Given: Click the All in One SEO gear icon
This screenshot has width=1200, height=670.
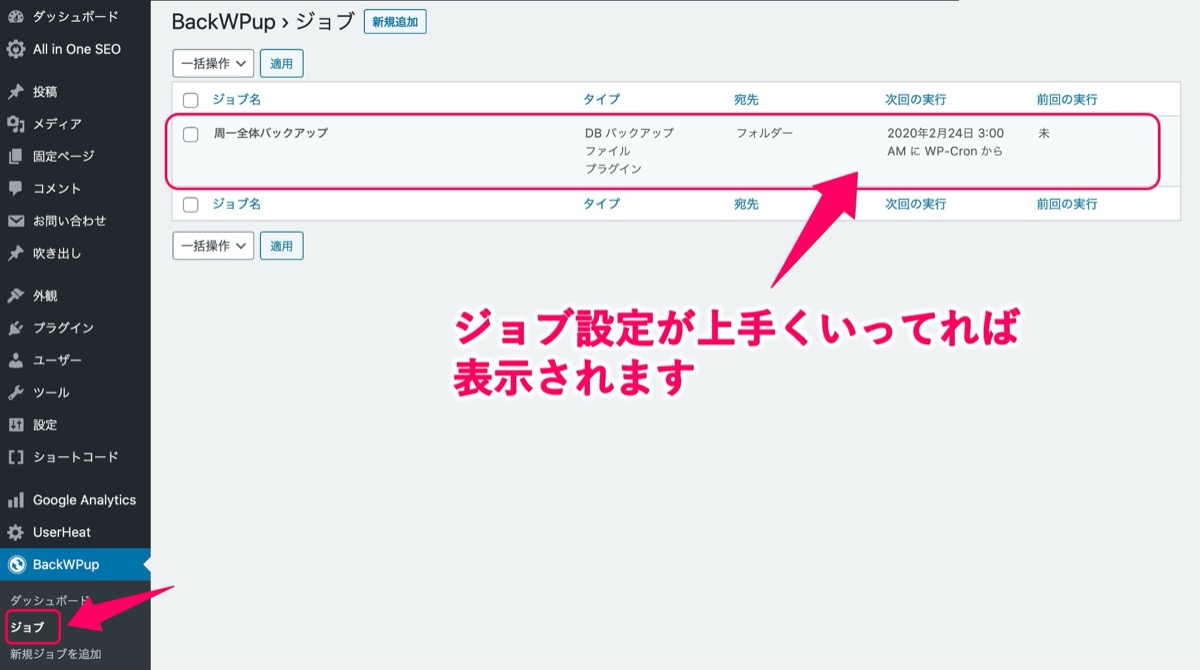Looking at the screenshot, I should pyautogui.click(x=16, y=49).
